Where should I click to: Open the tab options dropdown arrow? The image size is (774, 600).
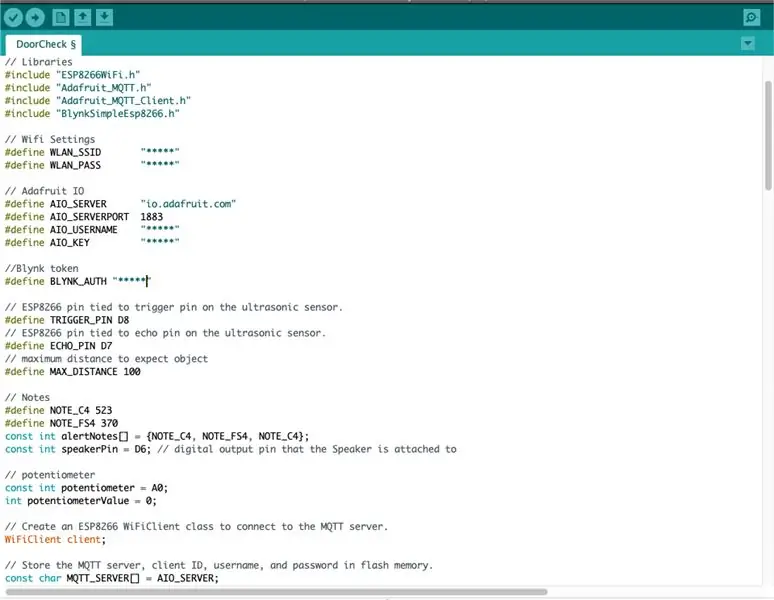coord(748,43)
